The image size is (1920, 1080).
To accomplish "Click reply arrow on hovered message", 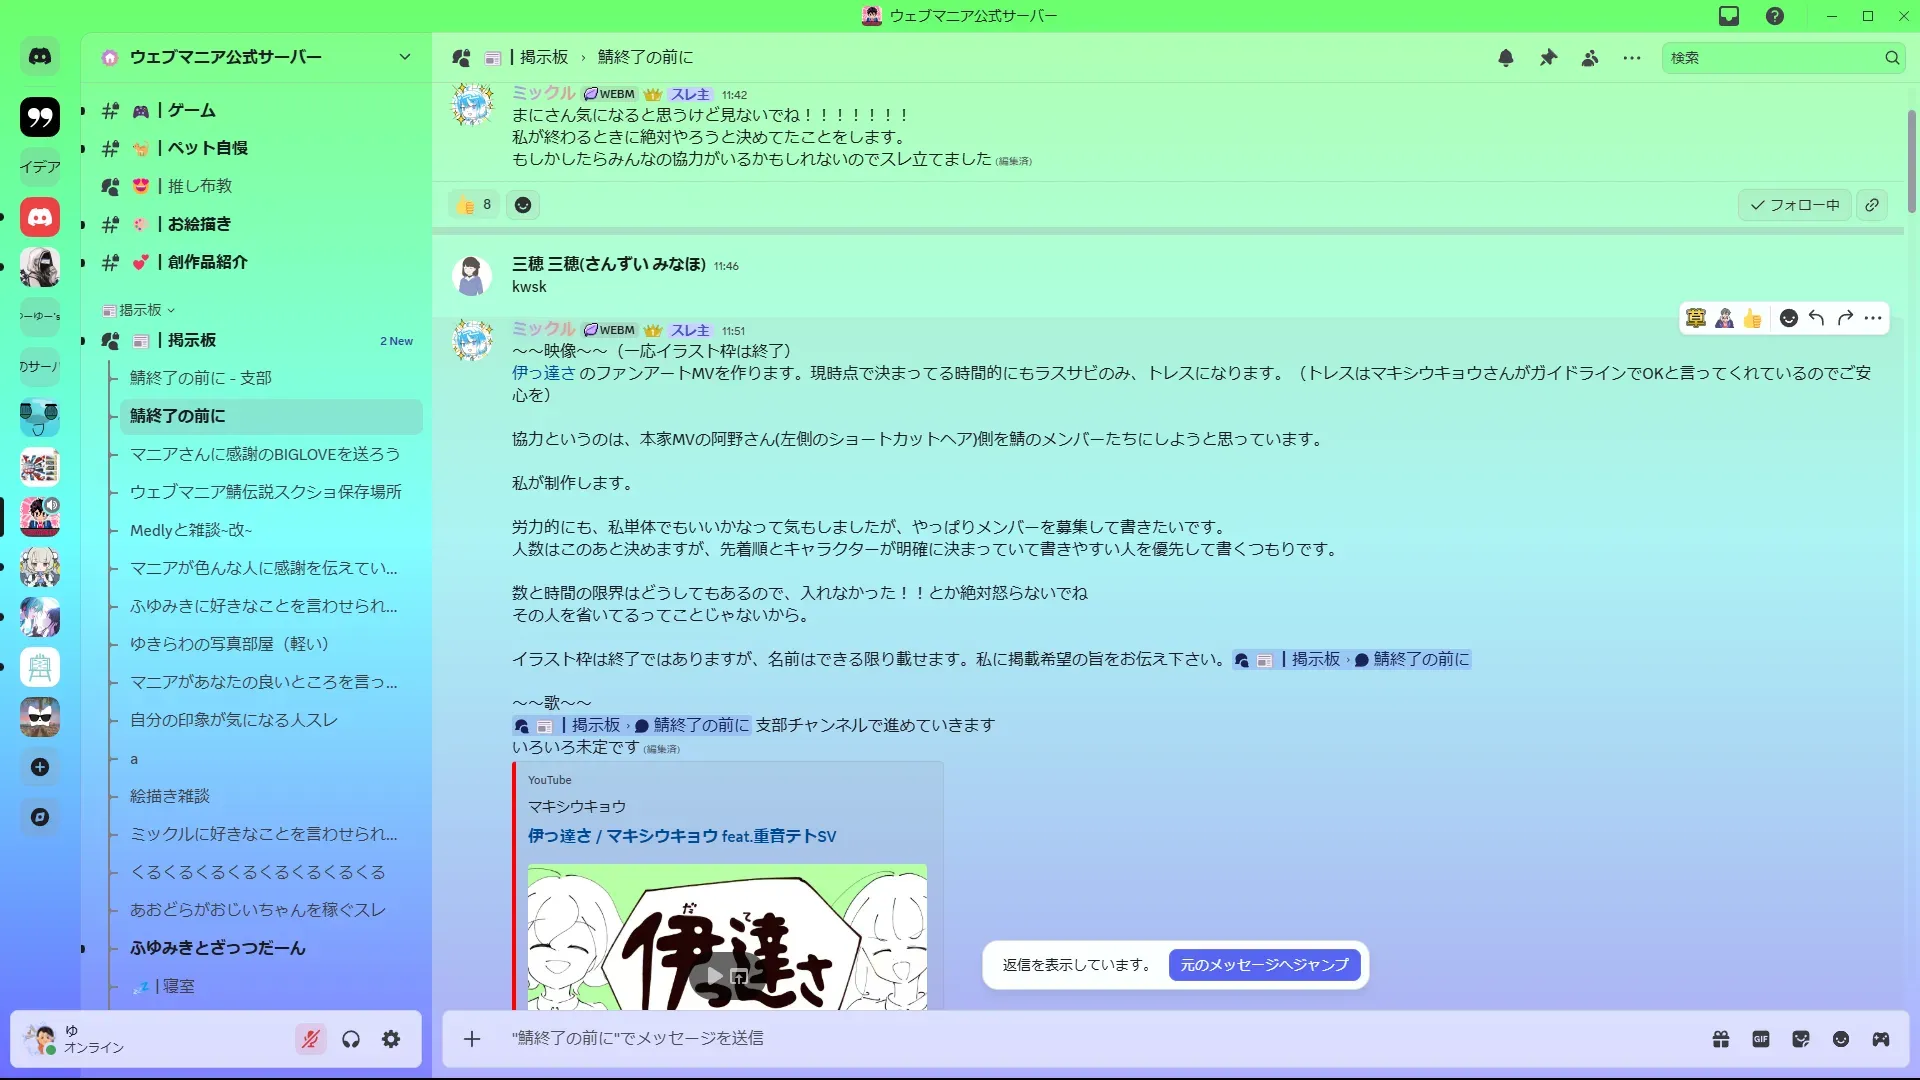I will [x=1817, y=318].
